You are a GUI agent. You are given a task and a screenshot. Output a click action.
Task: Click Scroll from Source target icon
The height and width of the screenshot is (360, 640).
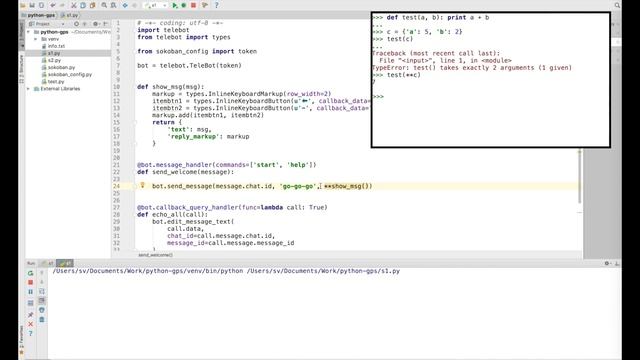76,24
